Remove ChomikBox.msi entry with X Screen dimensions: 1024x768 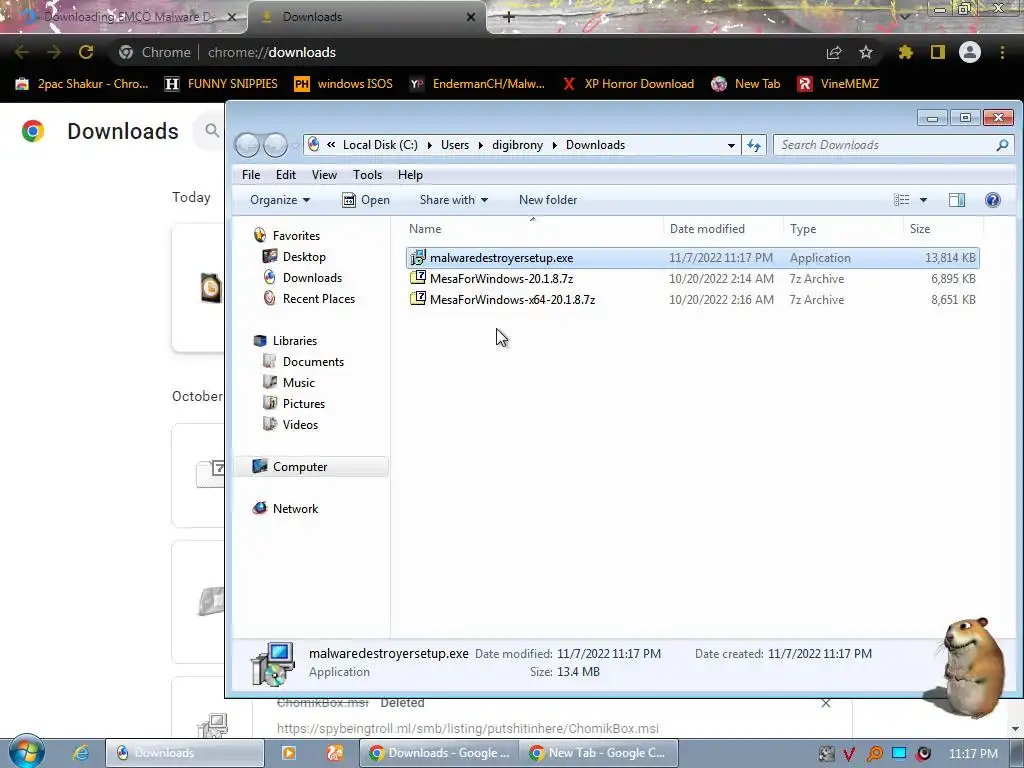tap(825, 703)
